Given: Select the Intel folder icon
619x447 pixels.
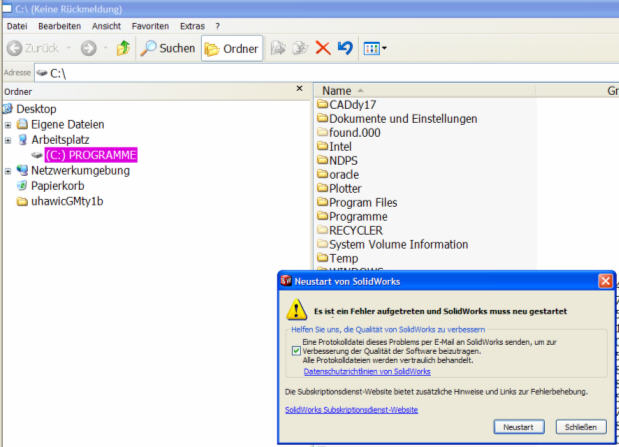Looking at the screenshot, I should click(323, 146).
